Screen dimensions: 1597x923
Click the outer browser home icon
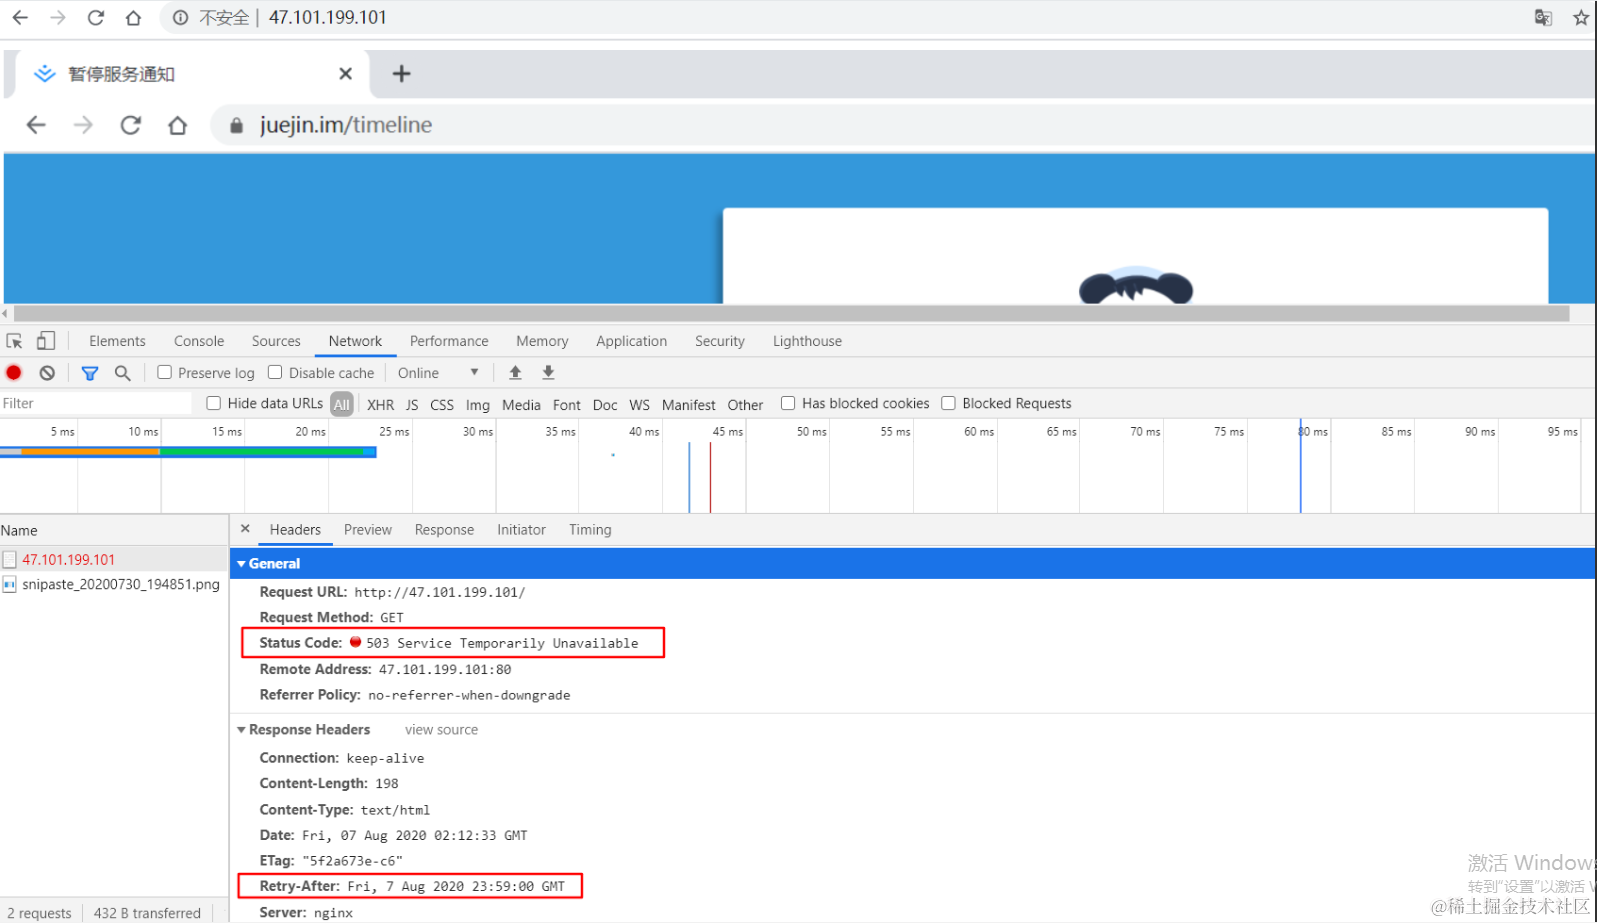[x=133, y=17]
